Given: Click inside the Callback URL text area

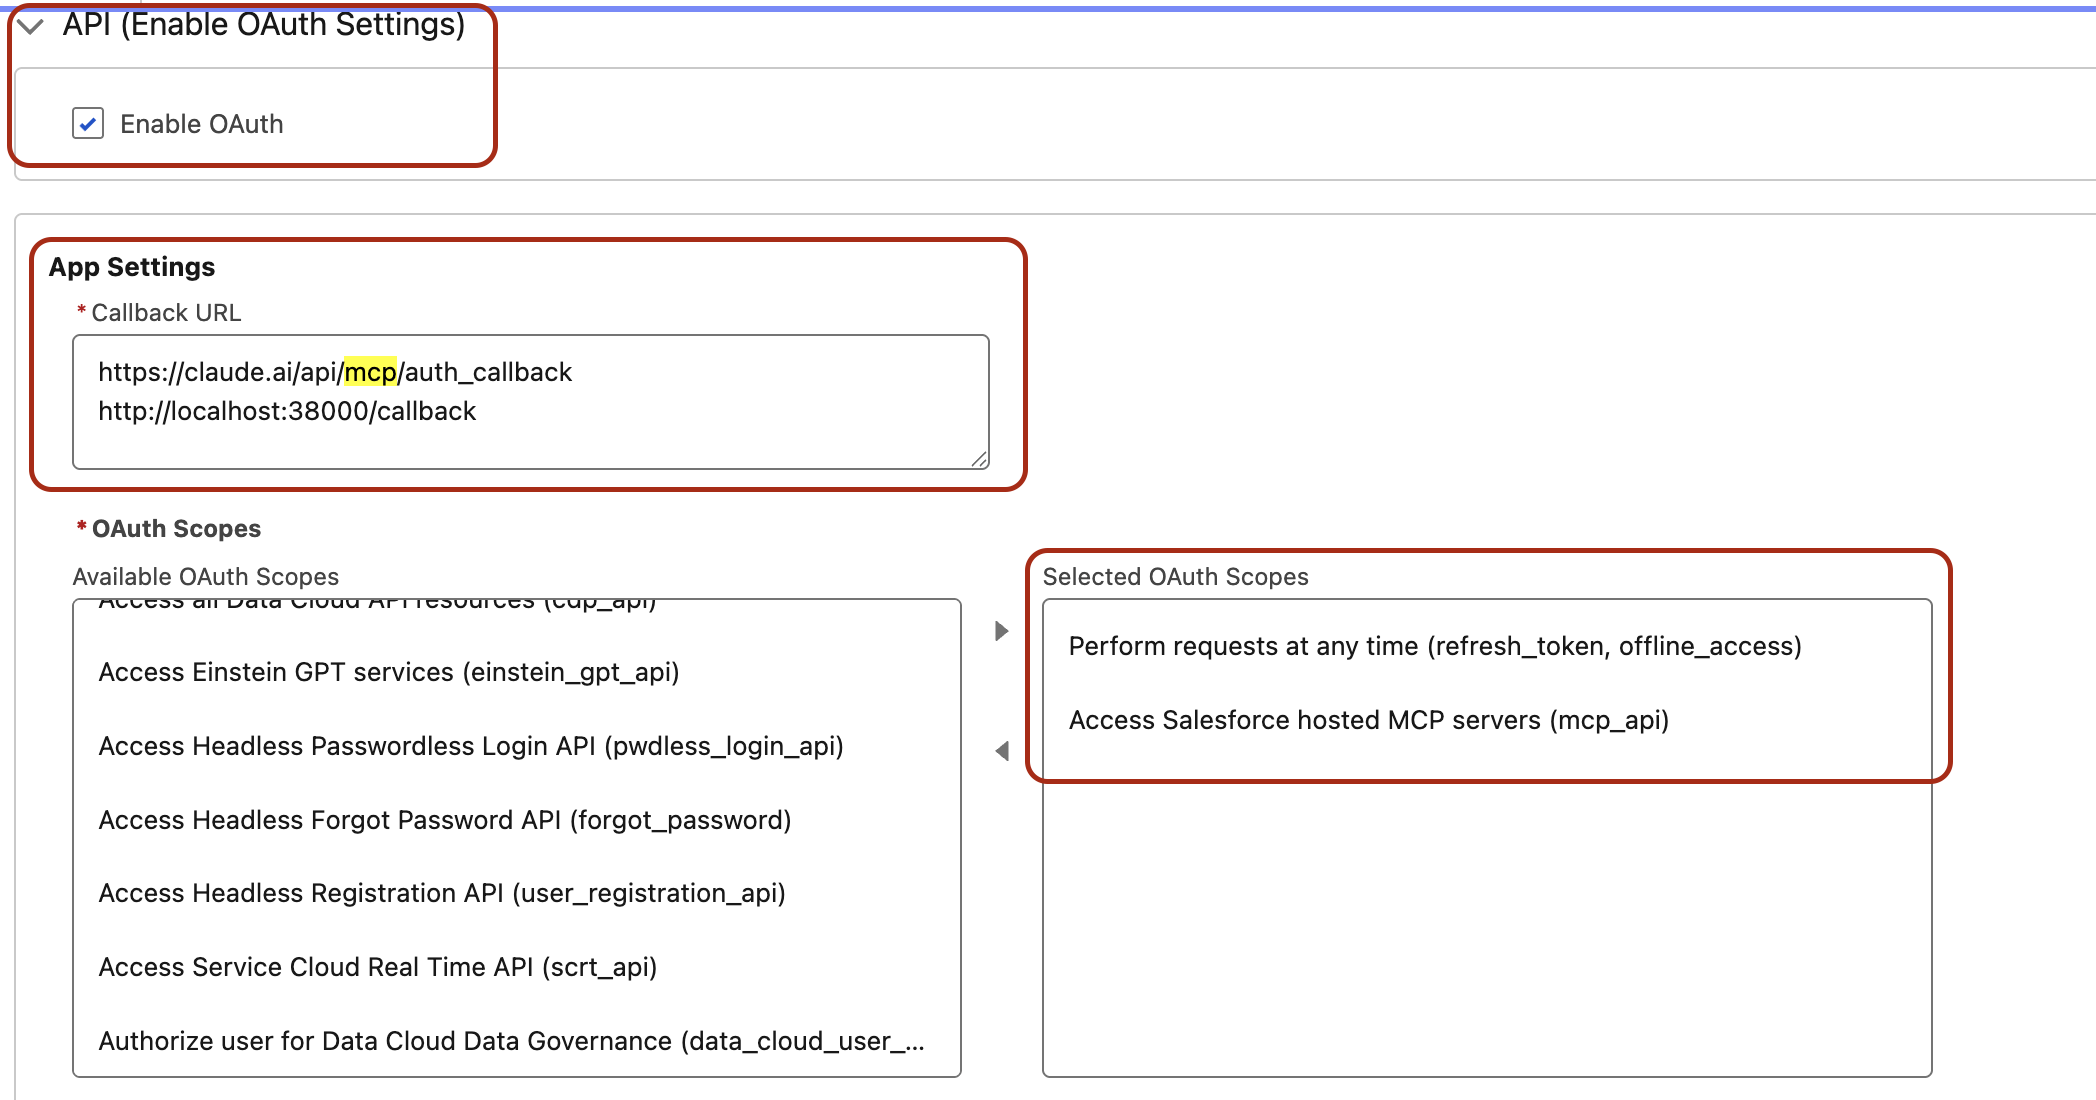Looking at the screenshot, I should (531, 402).
